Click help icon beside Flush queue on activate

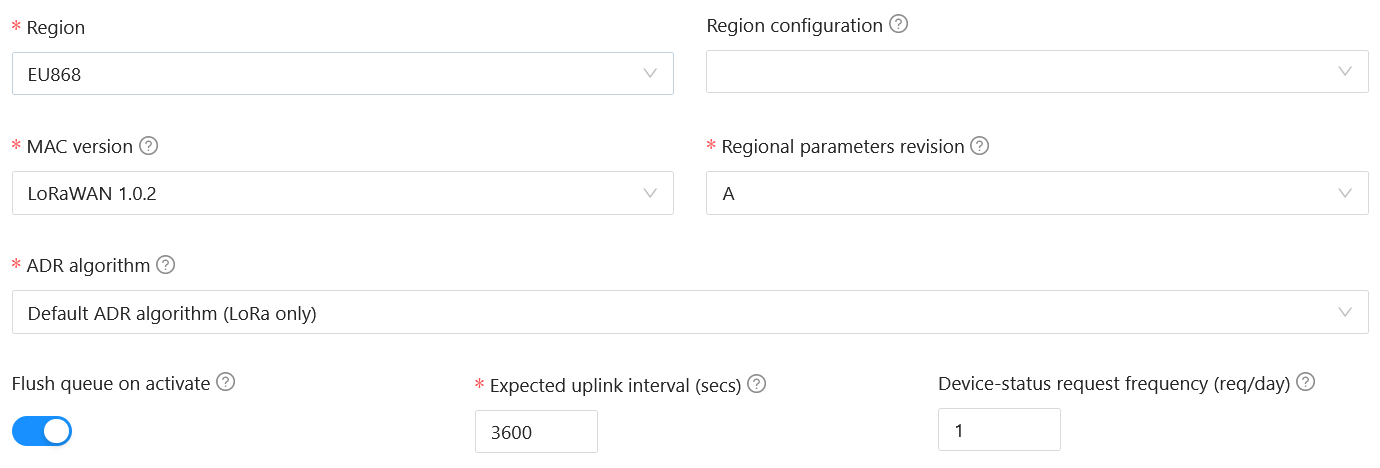(226, 382)
